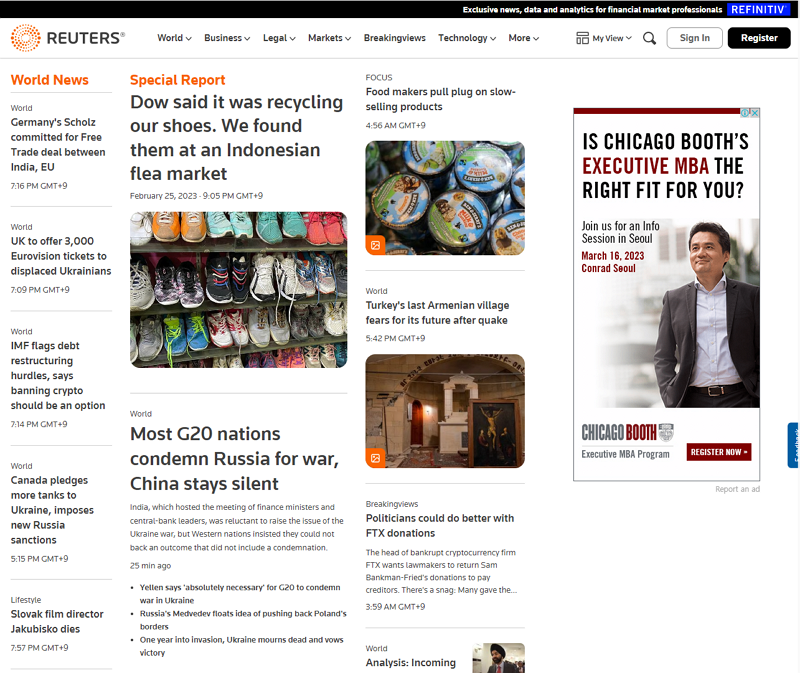Expand the Markets menu
The width and height of the screenshot is (800, 673).
[x=330, y=38]
